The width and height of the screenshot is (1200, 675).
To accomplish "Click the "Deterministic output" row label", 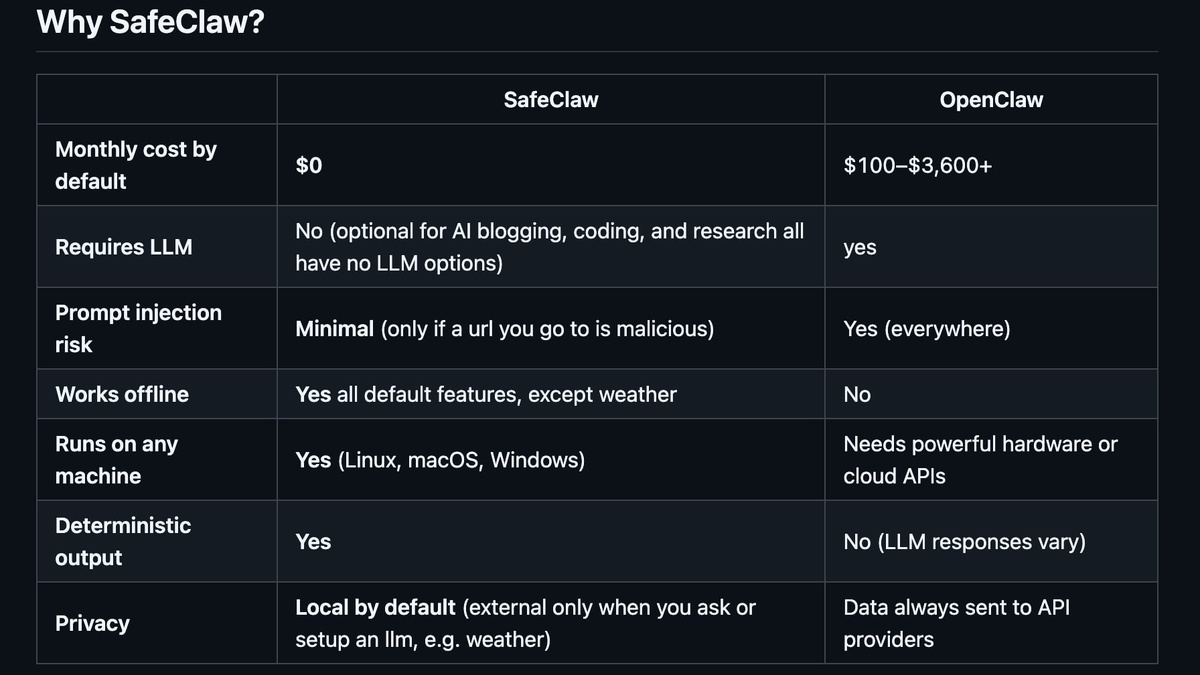I will click(x=123, y=541).
